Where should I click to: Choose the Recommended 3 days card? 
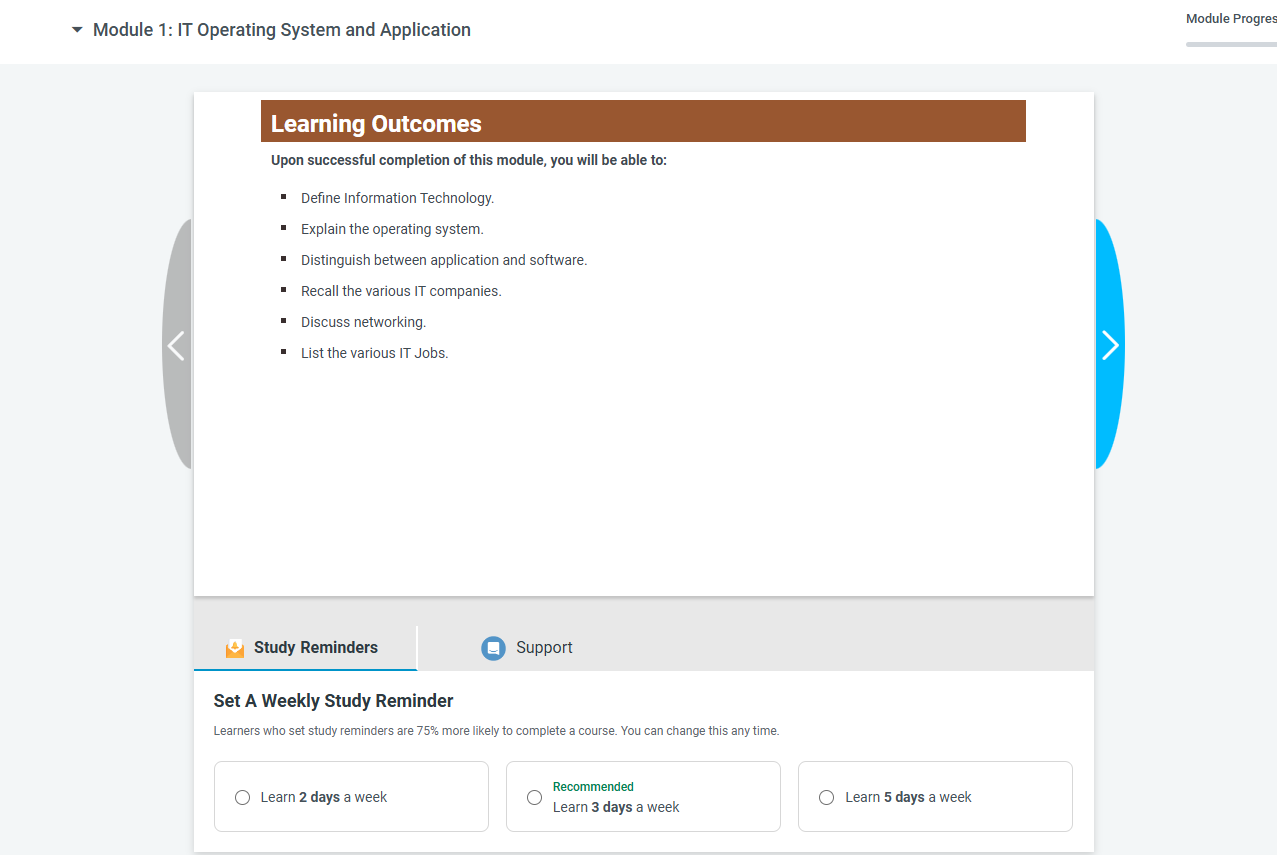pos(643,796)
